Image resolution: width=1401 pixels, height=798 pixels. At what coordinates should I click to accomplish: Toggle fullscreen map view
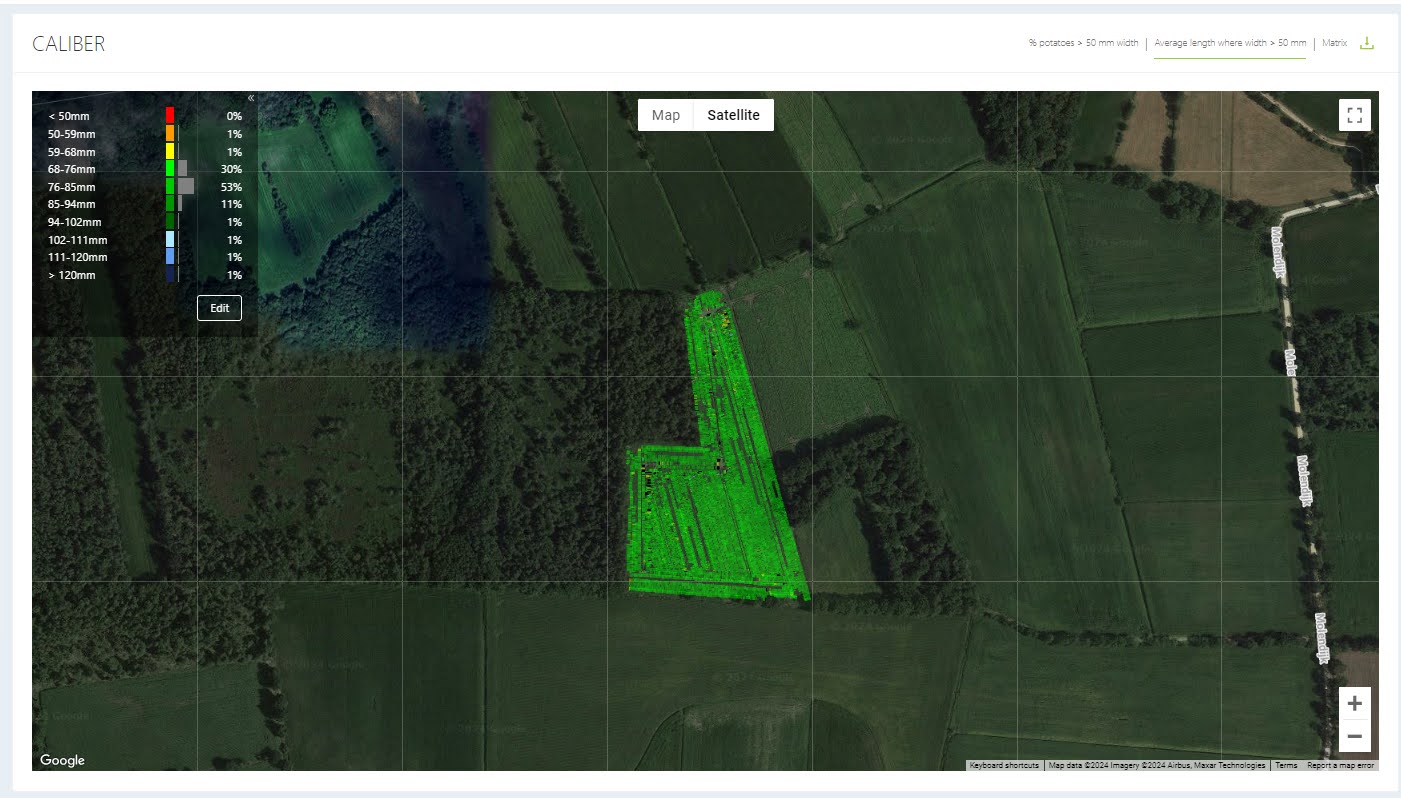coord(1354,115)
